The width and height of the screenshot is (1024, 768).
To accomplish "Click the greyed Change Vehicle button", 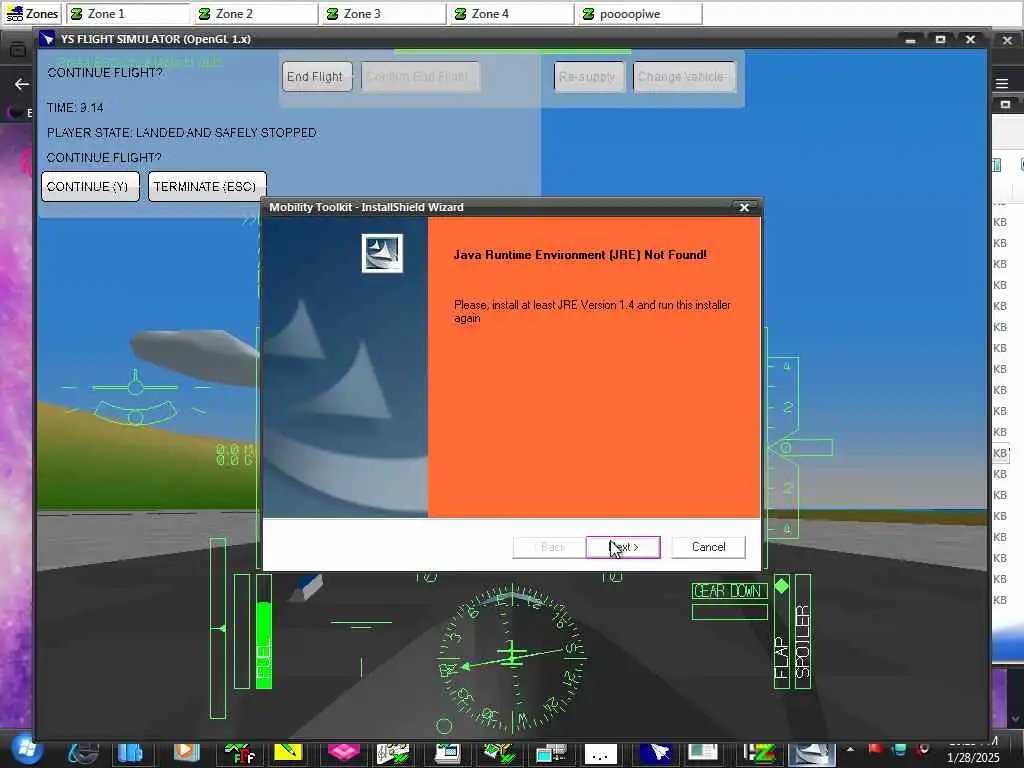I will tap(684, 76).
